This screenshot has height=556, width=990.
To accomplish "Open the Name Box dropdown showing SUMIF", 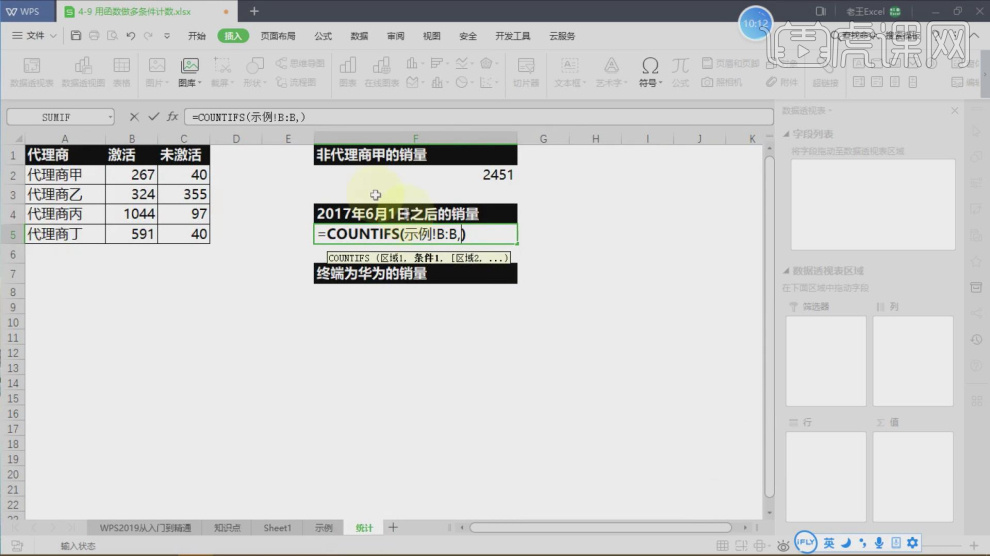I will [109, 117].
